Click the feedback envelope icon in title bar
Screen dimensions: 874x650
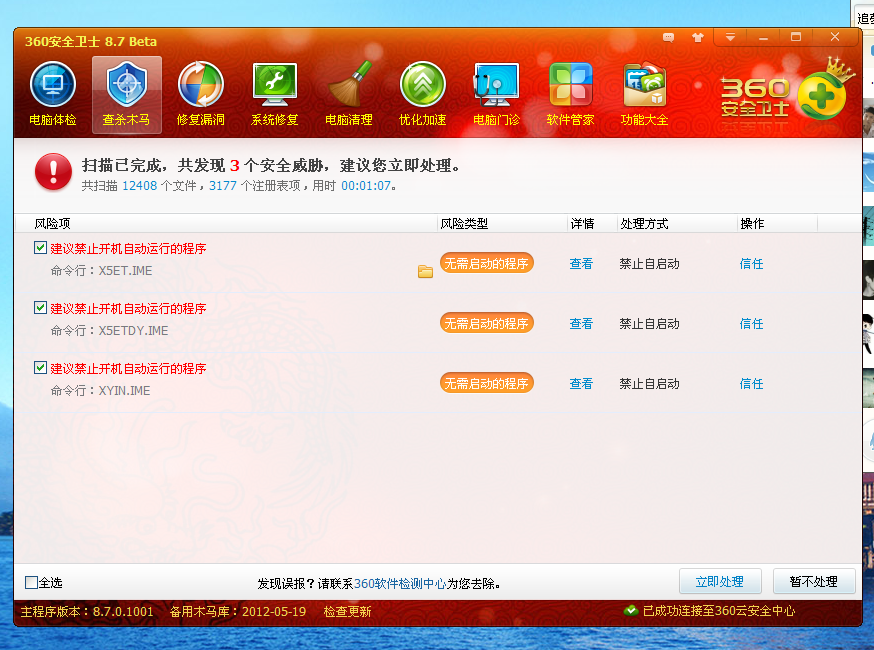668,37
